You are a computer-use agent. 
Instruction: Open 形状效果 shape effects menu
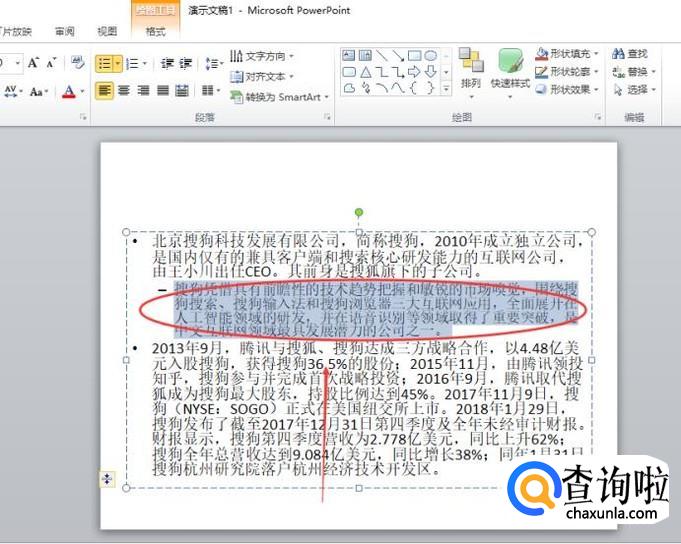tap(567, 89)
